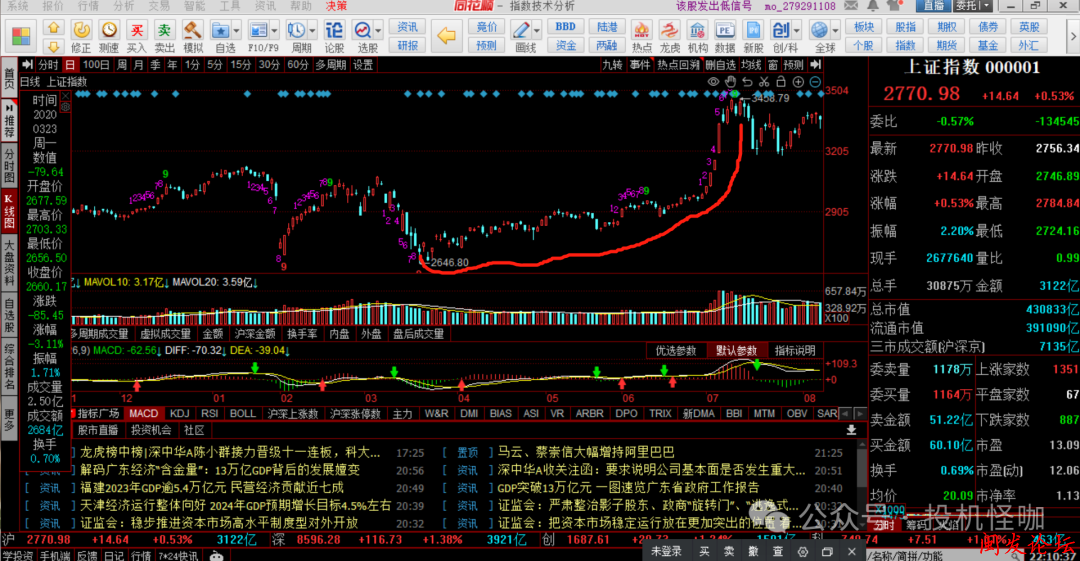Click the 卖出 sell icon
Image resolution: width=1080 pixels, height=561 pixels.
tap(165, 30)
